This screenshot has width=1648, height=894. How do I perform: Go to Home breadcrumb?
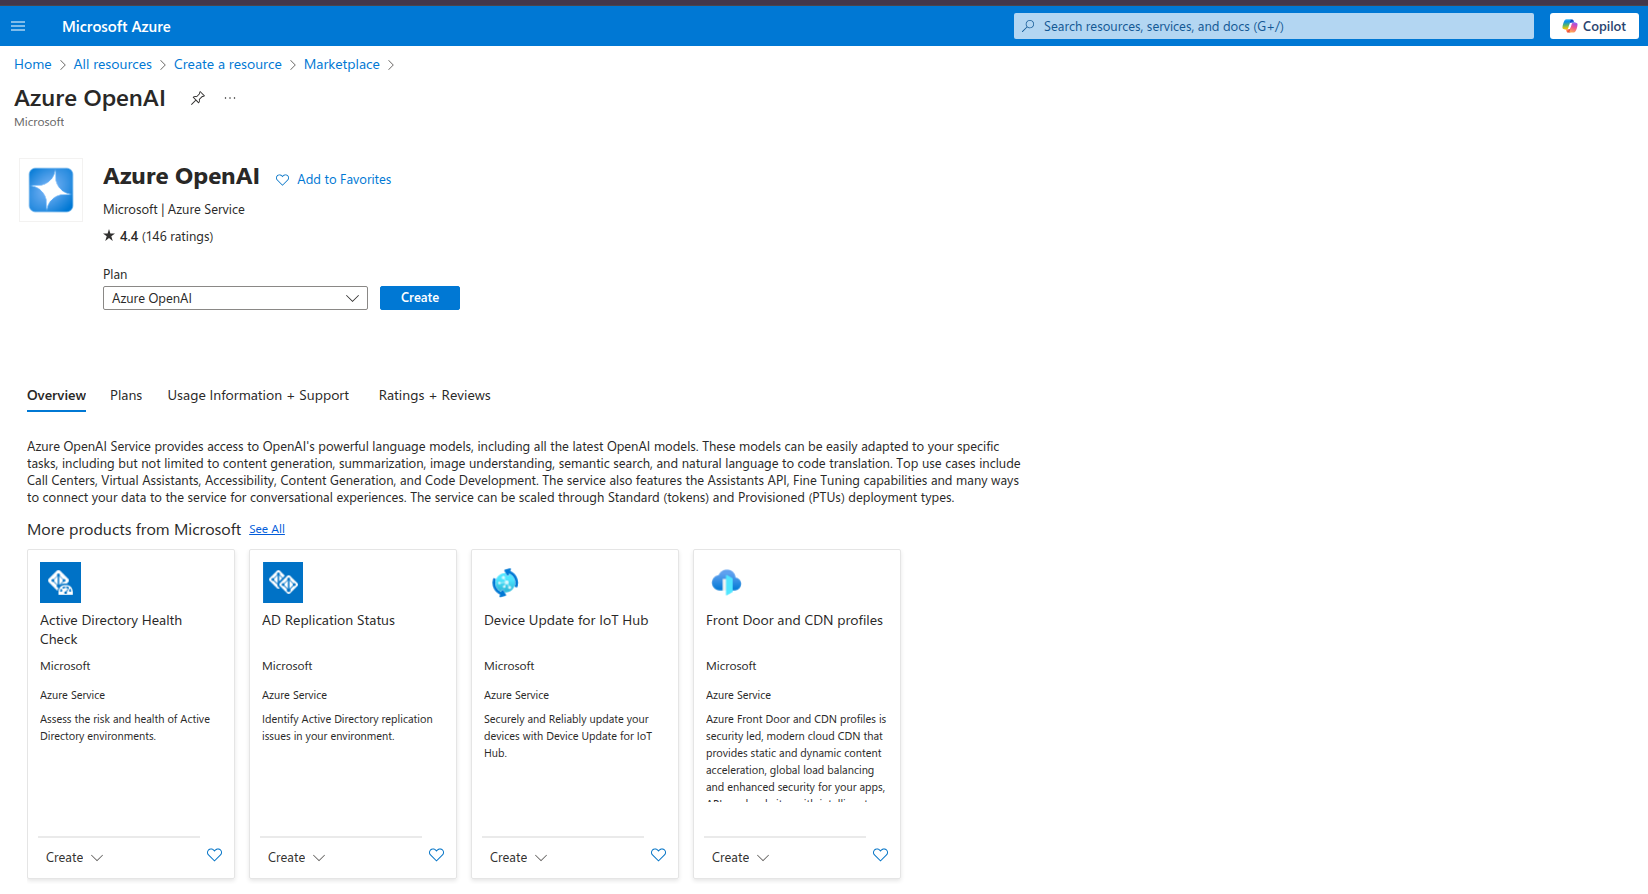tap(33, 65)
